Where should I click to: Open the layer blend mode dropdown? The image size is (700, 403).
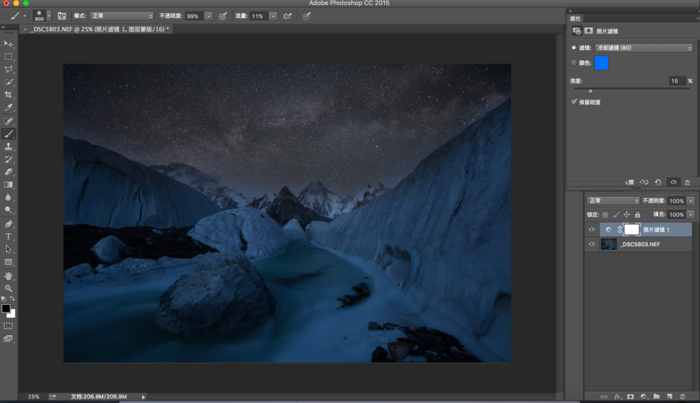tap(612, 201)
